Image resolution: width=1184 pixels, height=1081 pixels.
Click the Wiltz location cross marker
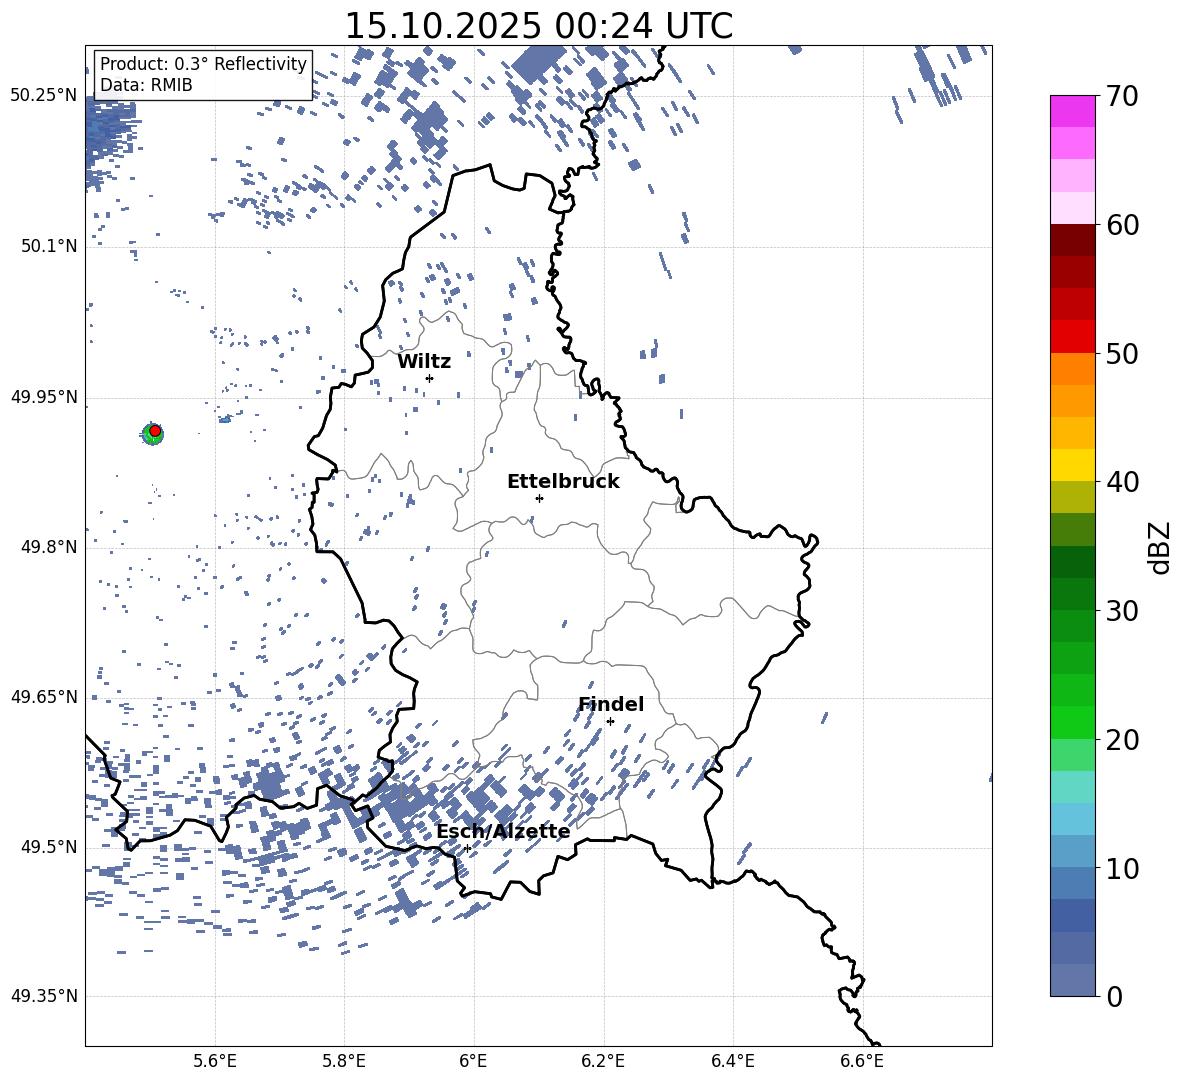coord(430,378)
